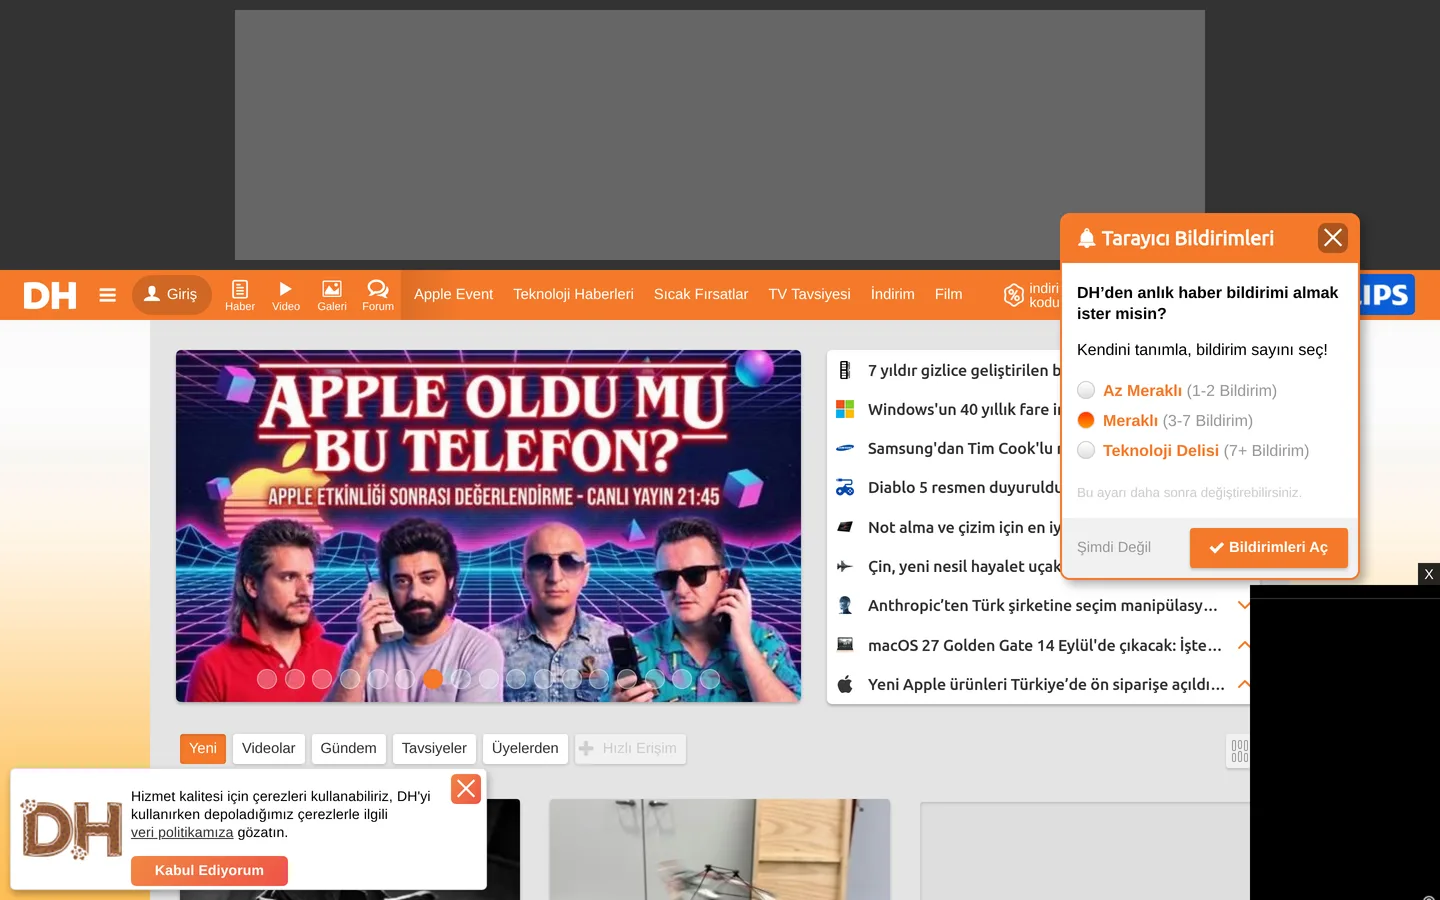Click the thumbnail icon beside macOS 27 headline

(845, 645)
